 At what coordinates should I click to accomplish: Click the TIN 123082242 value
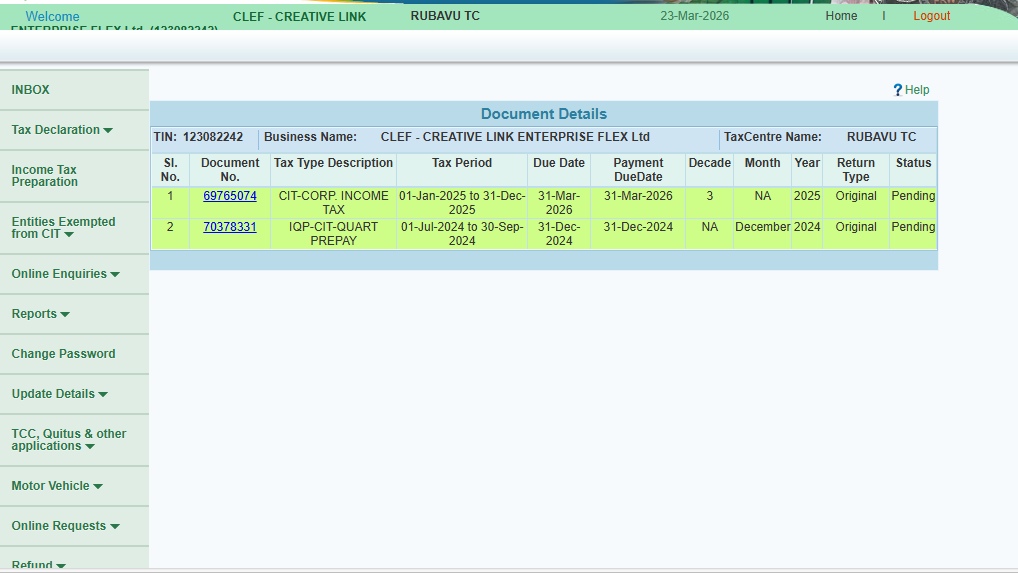click(x=213, y=137)
